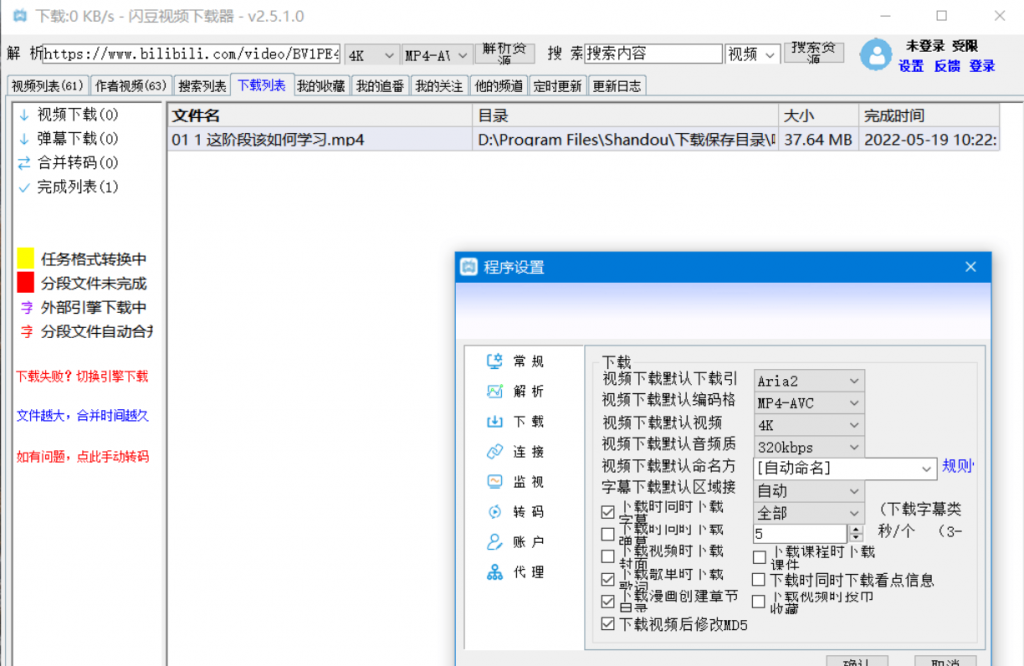Click the red 分段文件未完成 color swatch
Screen dimensions: 1024x666
25,282
